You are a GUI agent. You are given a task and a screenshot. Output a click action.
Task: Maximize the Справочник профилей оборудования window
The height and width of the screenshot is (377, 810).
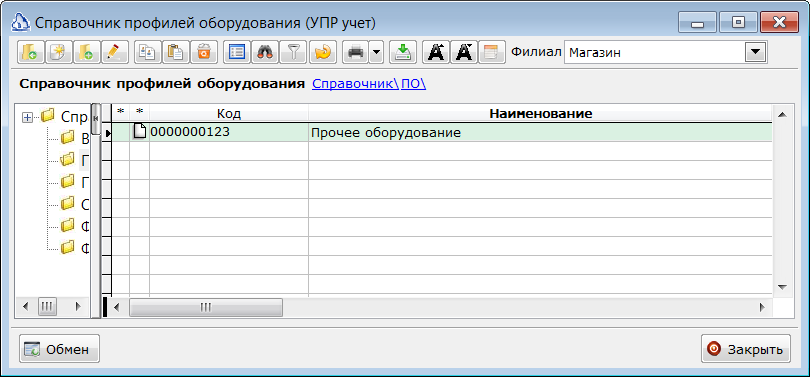(x=738, y=23)
